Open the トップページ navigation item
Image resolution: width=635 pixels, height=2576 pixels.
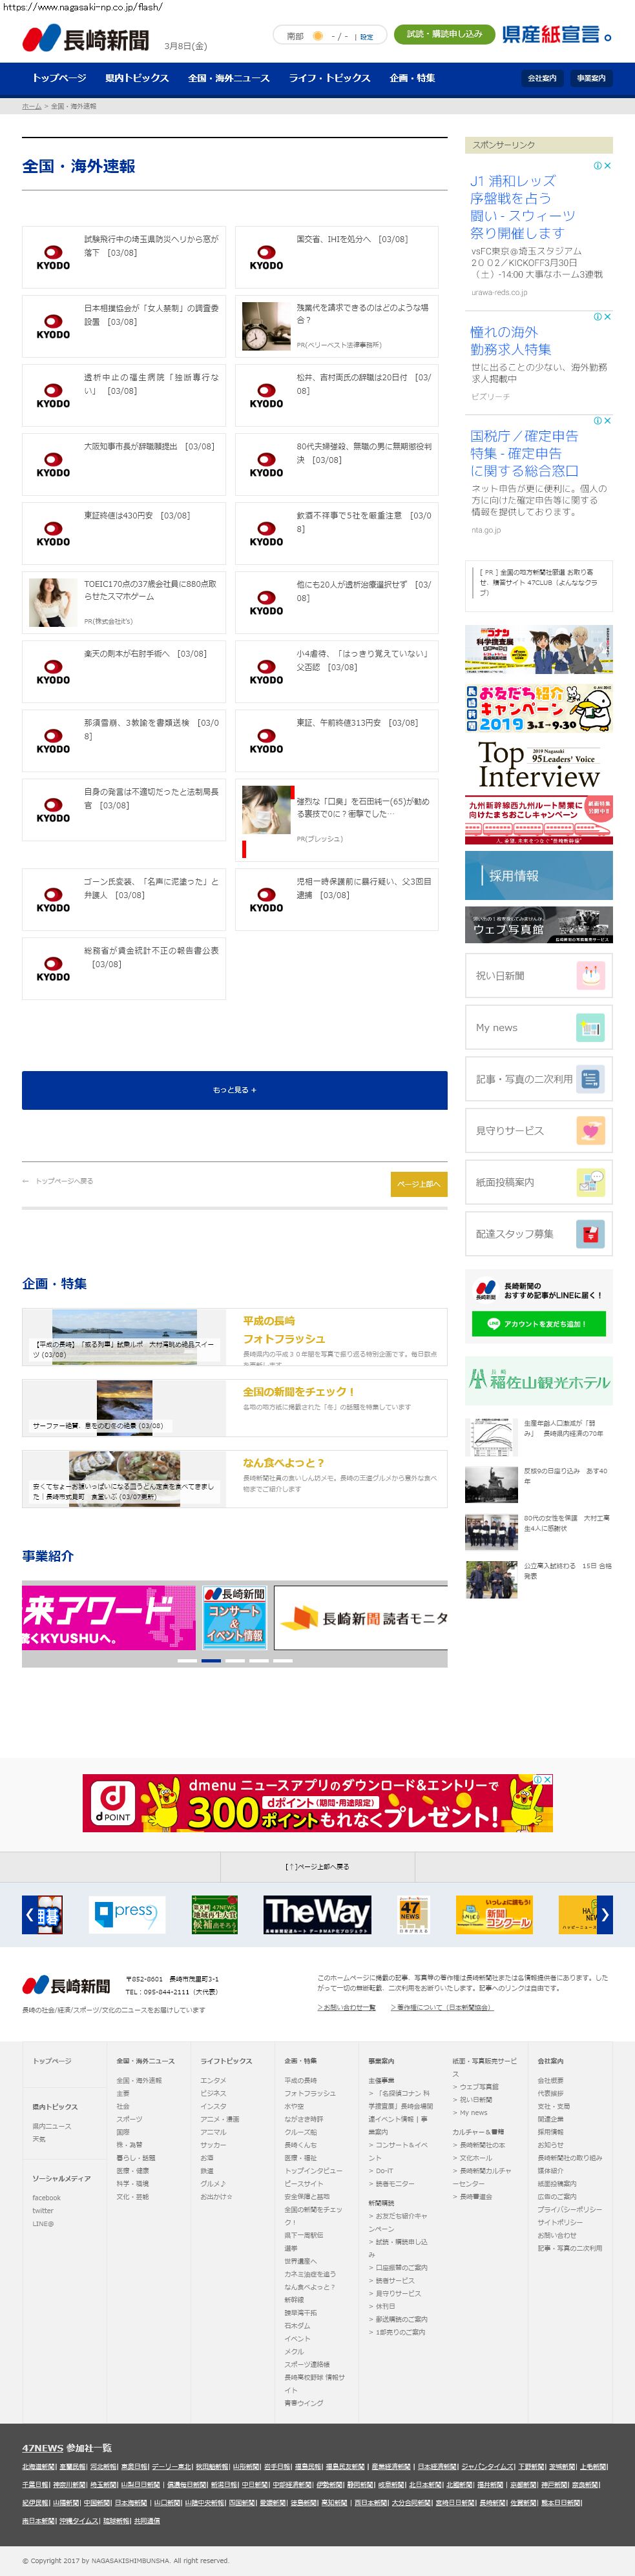59,78
